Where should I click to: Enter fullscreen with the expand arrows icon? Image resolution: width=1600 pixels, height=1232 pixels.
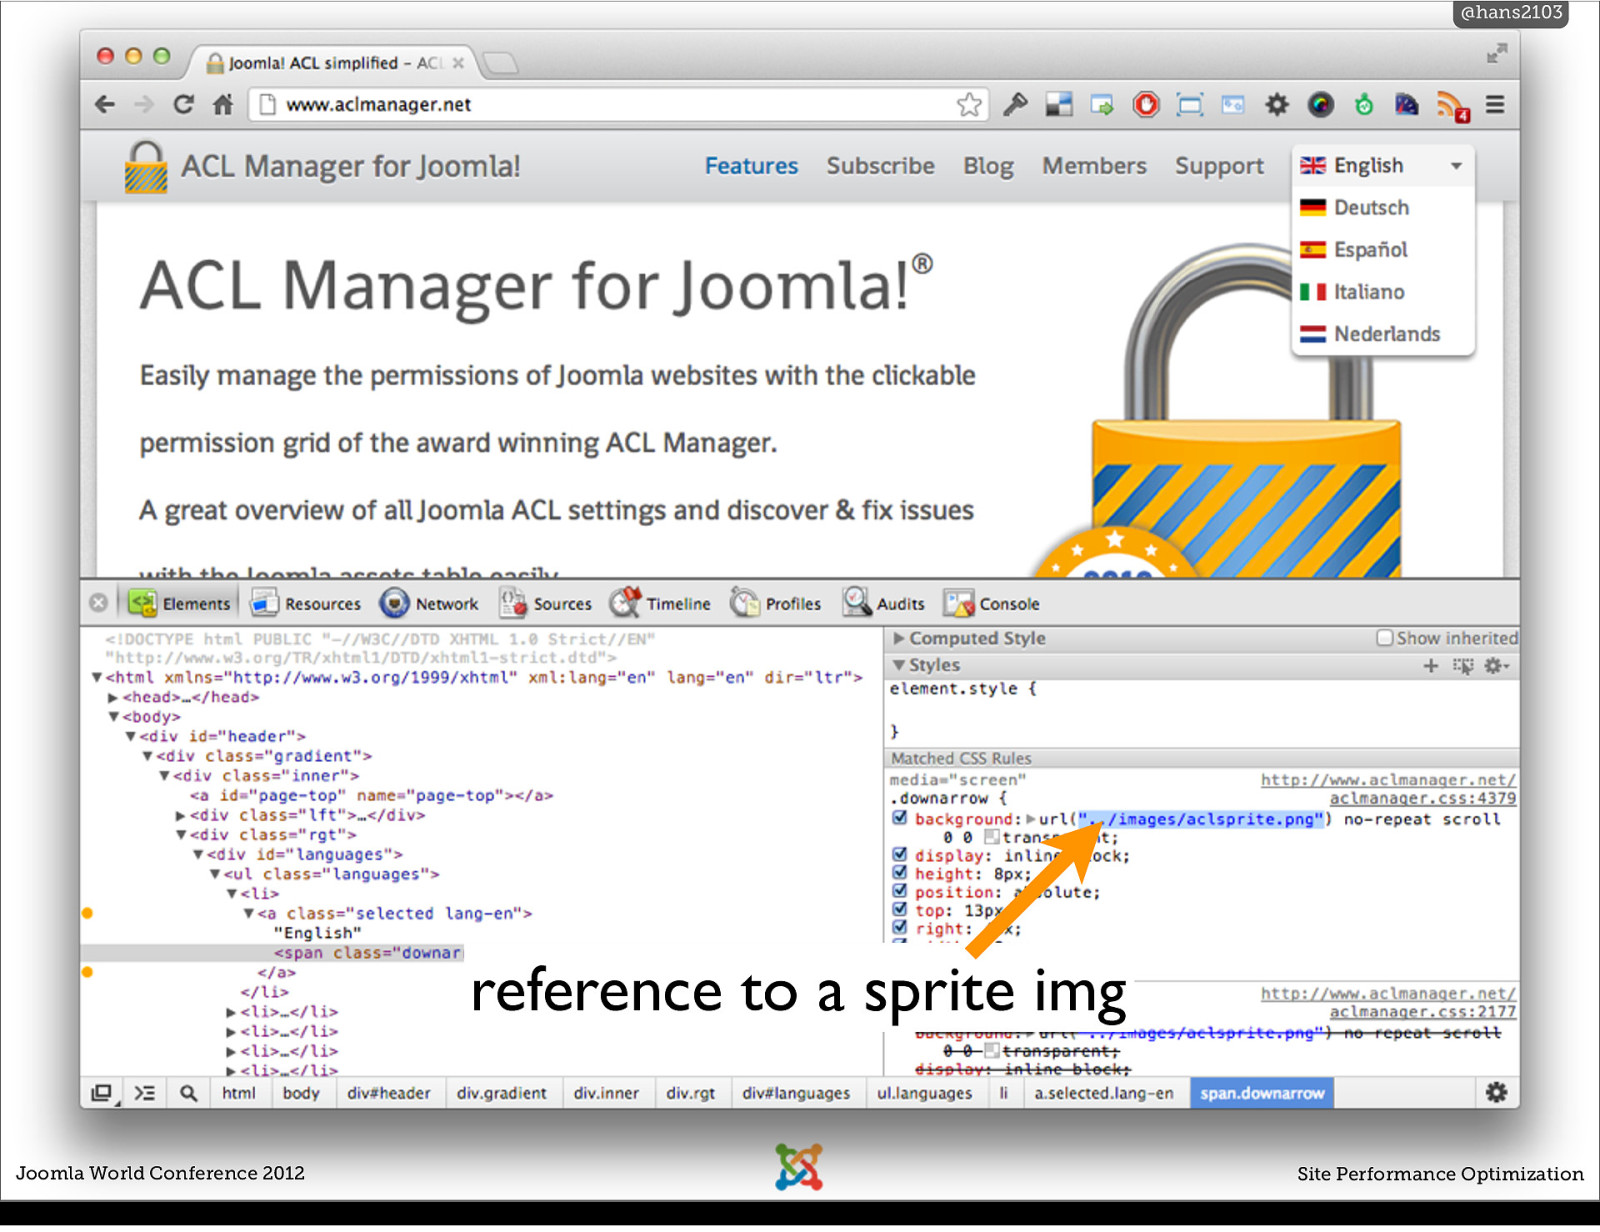coord(1496,54)
